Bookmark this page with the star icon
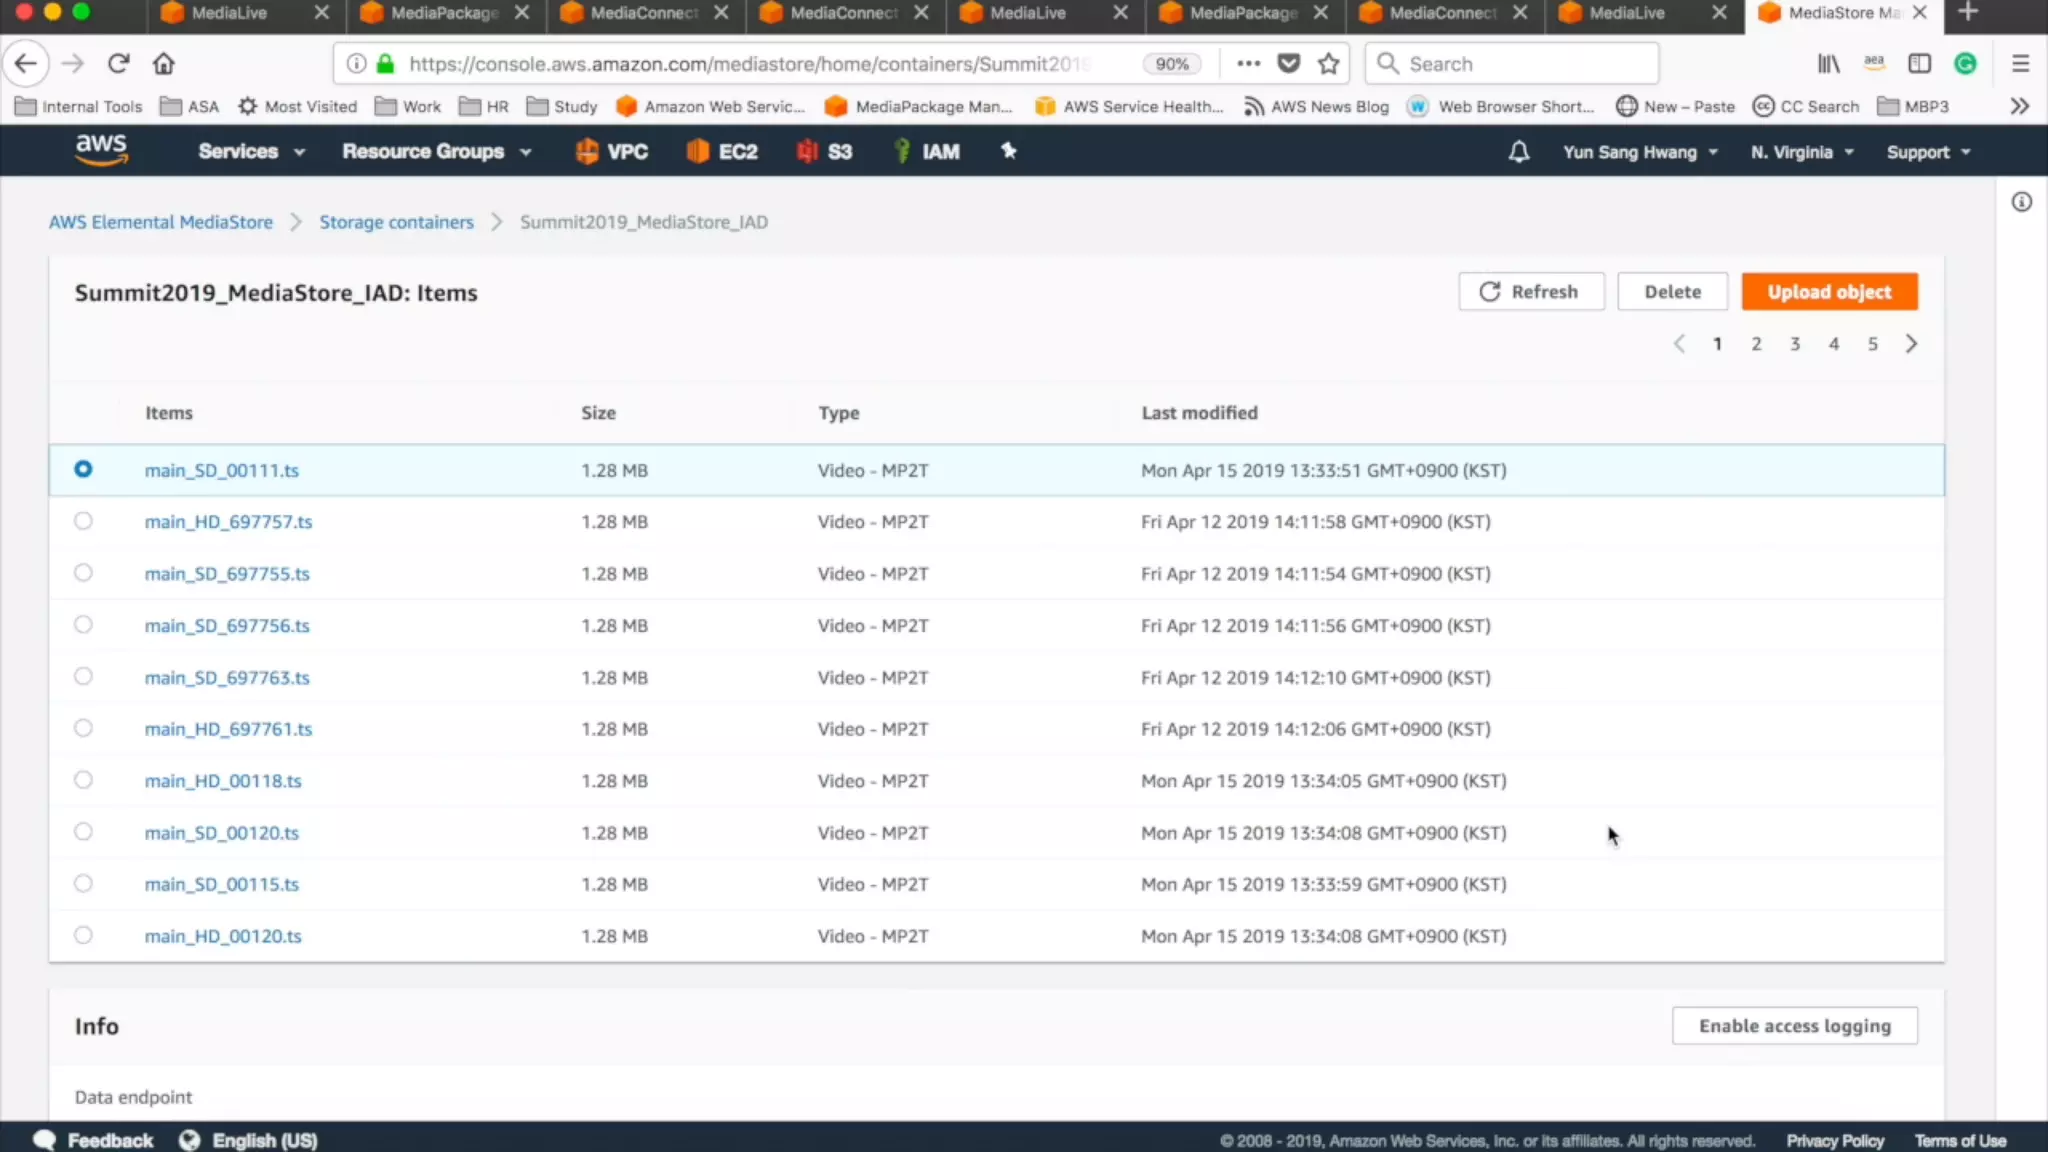Image resolution: width=2048 pixels, height=1152 pixels. coord(1328,64)
